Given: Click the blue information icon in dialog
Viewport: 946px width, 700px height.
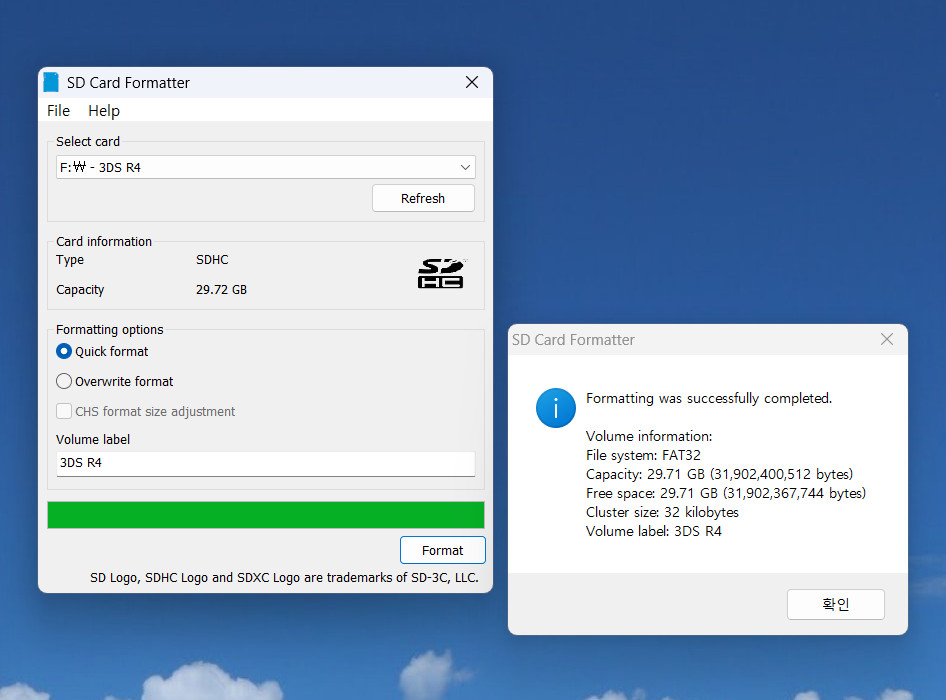Looking at the screenshot, I should 556,408.
